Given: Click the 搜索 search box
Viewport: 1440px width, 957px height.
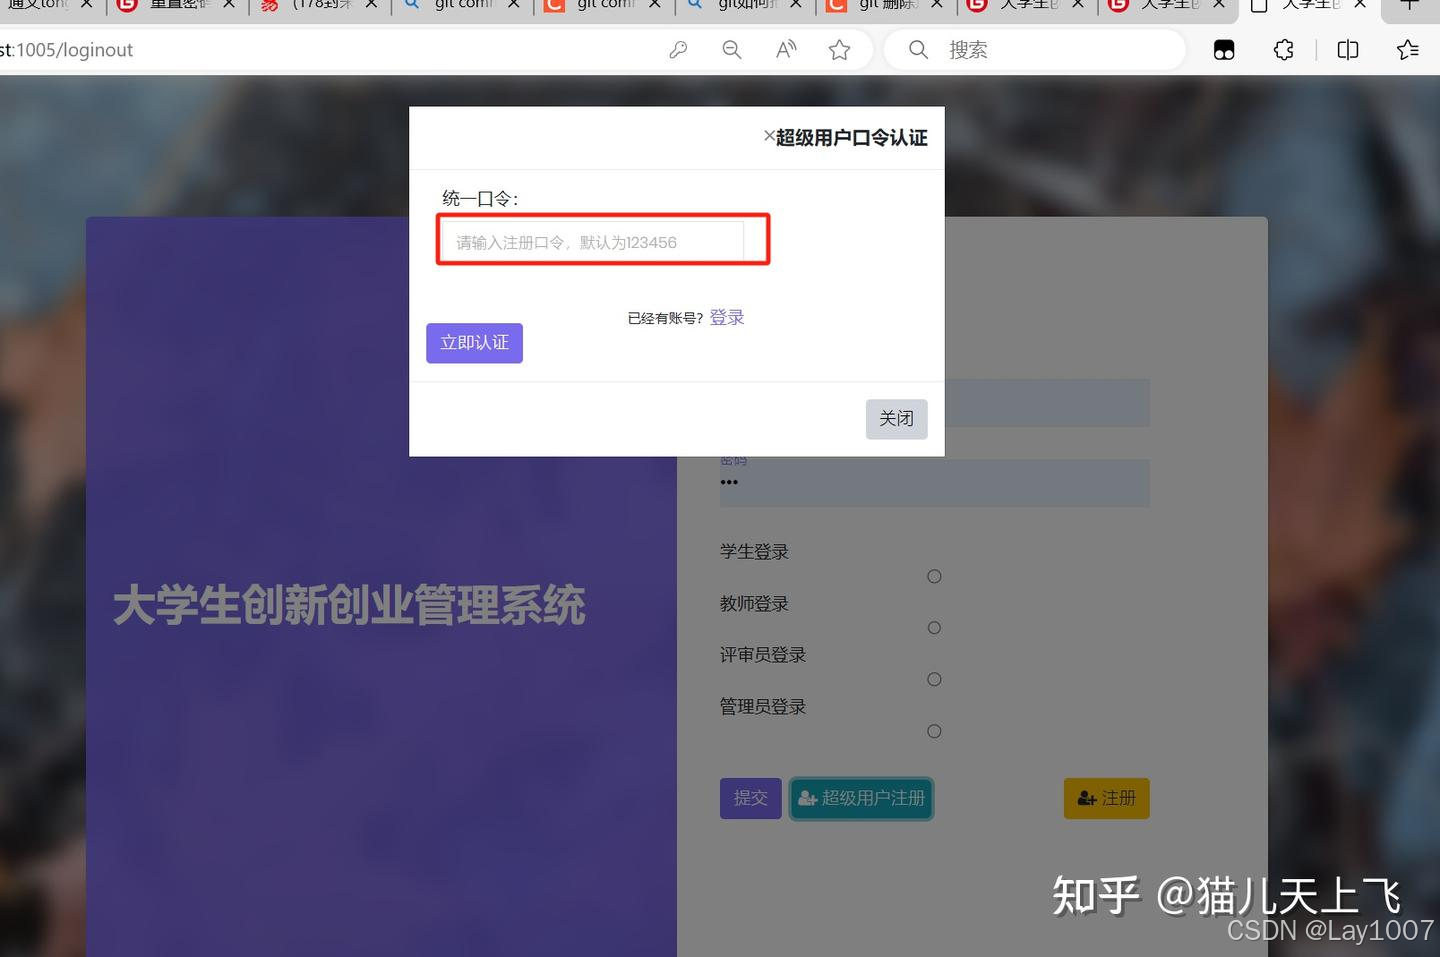Looking at the screenshot, I should (x=1035, y=50).
